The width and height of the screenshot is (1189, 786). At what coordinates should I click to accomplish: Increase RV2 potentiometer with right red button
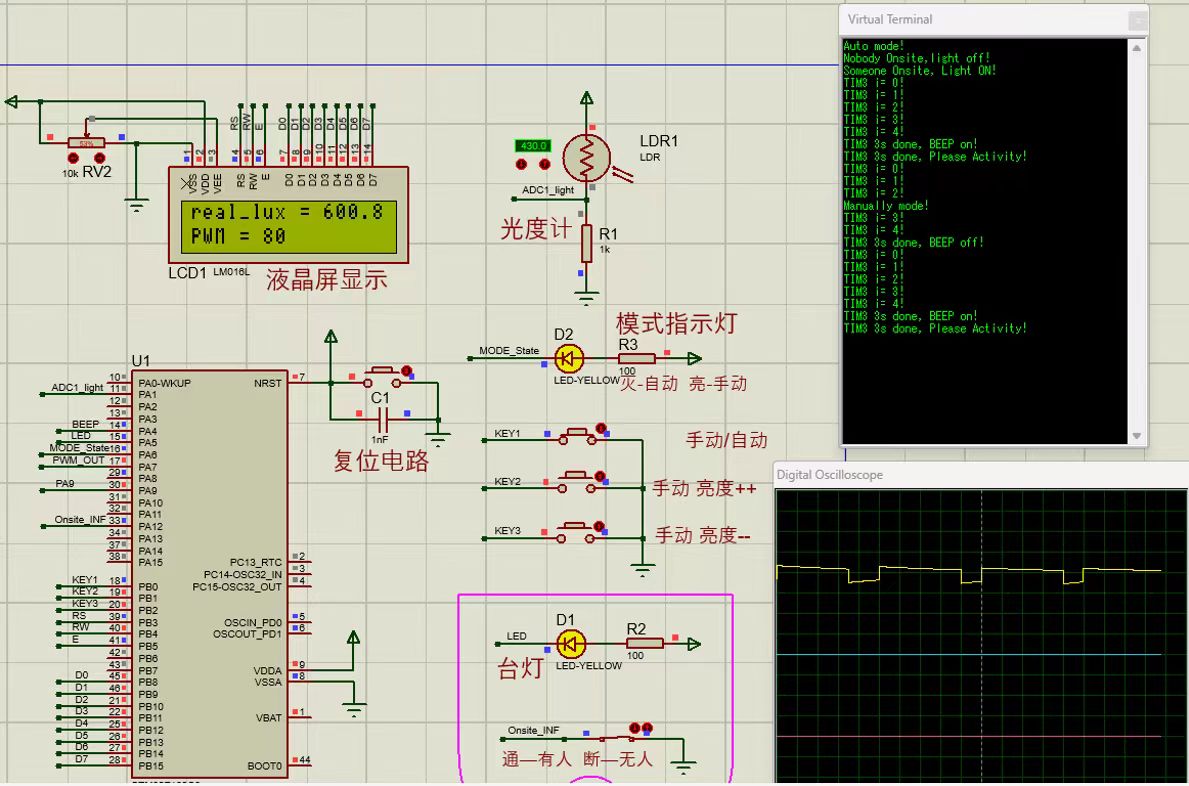tap(101, 158)
